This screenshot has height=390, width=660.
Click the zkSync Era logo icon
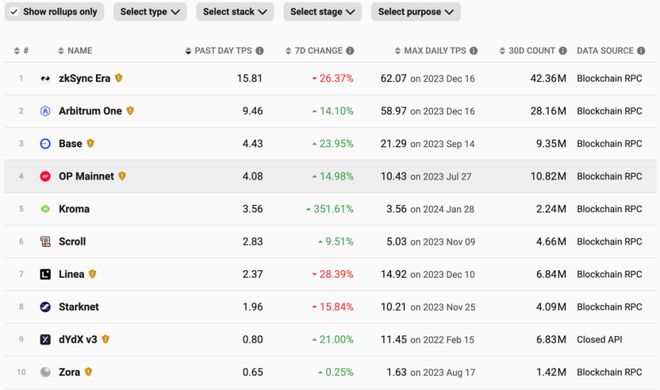tap(45, 78)
